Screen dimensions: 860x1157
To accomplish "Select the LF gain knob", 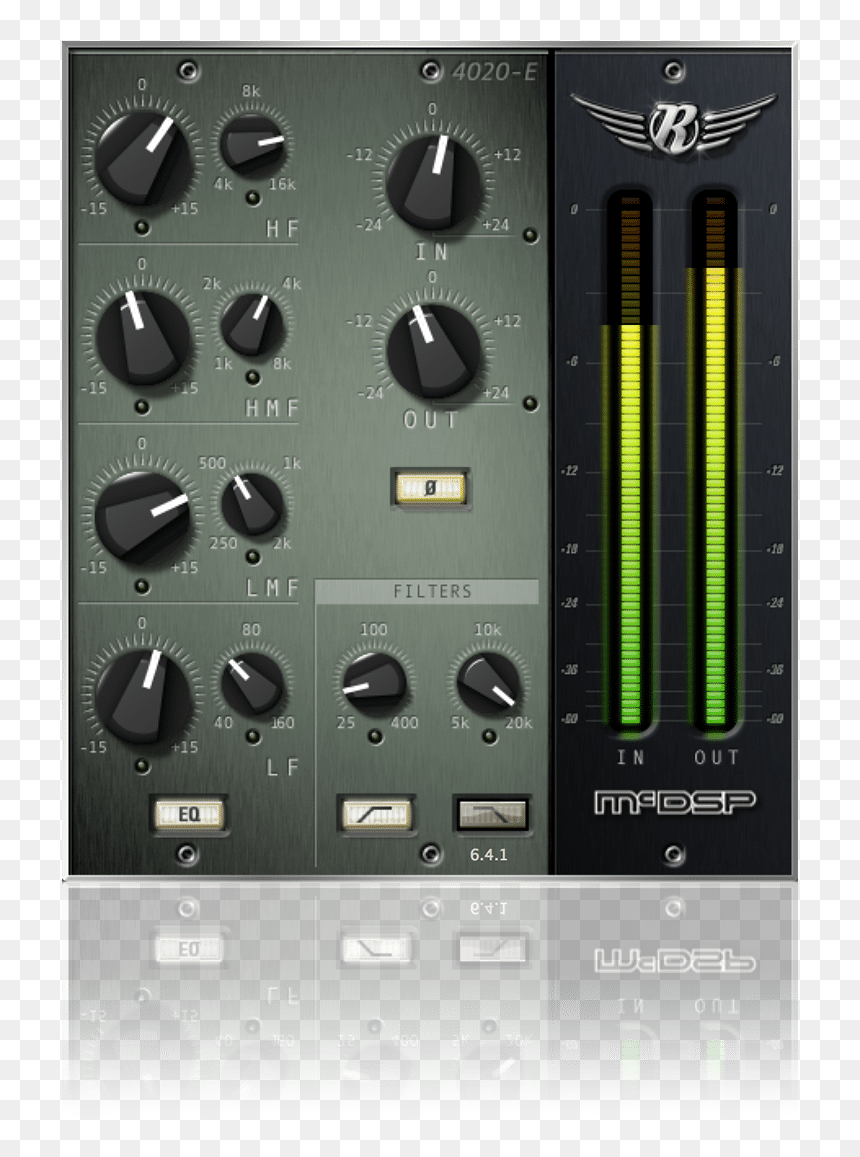I will (142, 696).
